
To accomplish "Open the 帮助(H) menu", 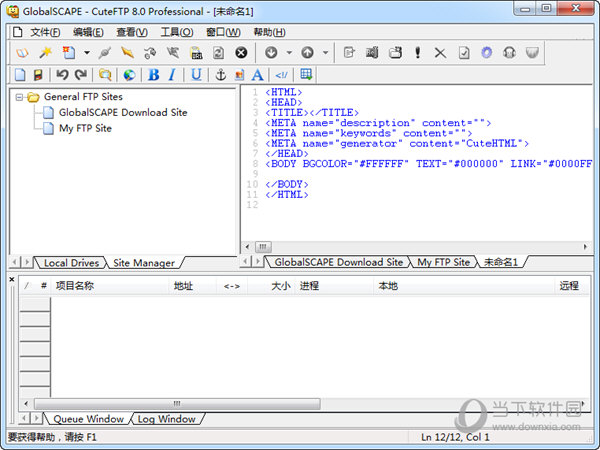I will coord(269,32).
